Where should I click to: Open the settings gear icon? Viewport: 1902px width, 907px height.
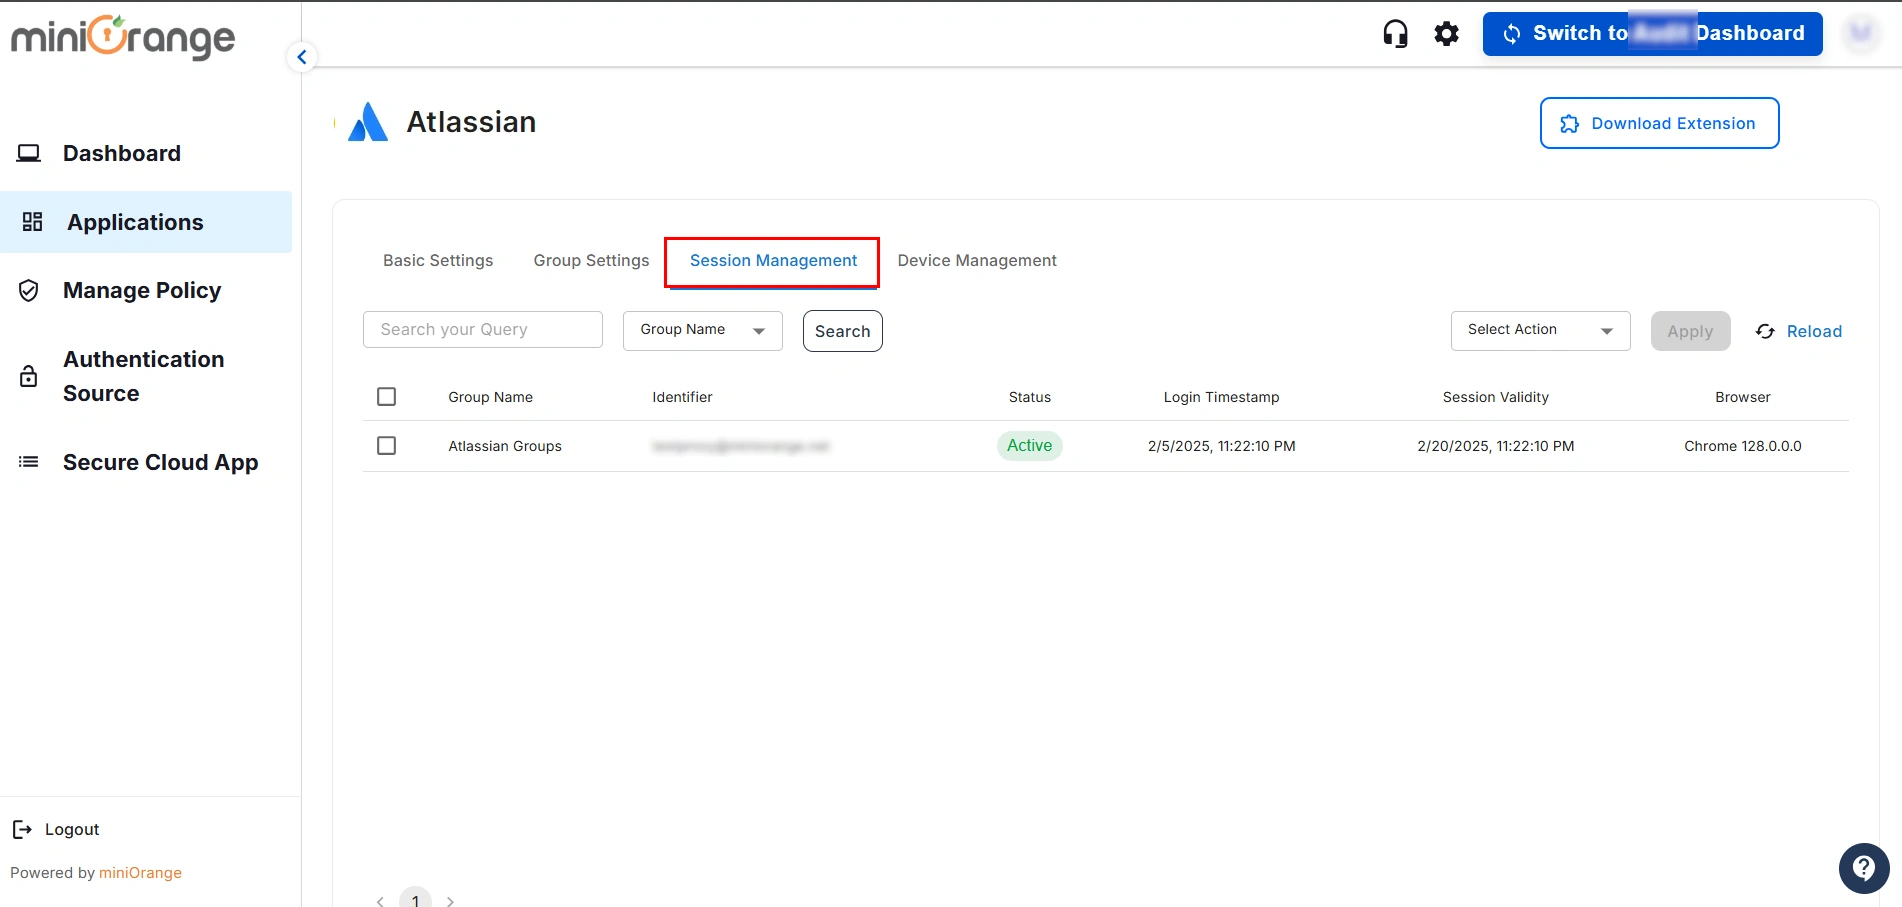click(1446, 33)
